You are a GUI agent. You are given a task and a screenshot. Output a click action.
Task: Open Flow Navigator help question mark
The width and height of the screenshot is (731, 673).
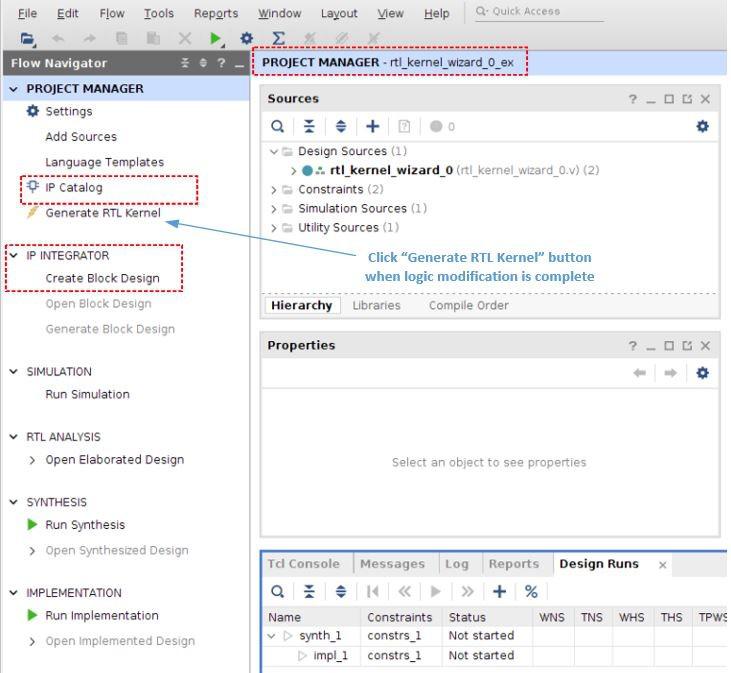click(221, 63)
